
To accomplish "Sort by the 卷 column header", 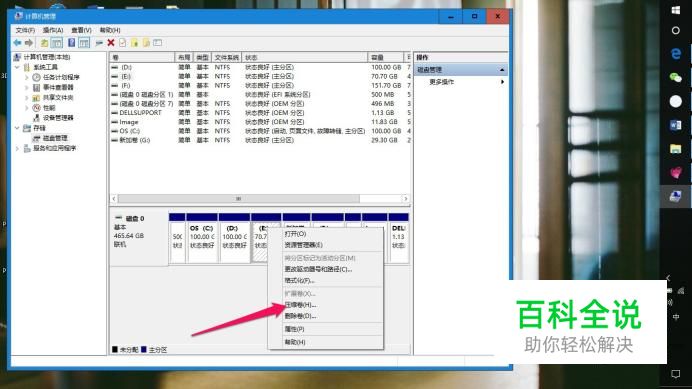I will (x=142, y=57).
